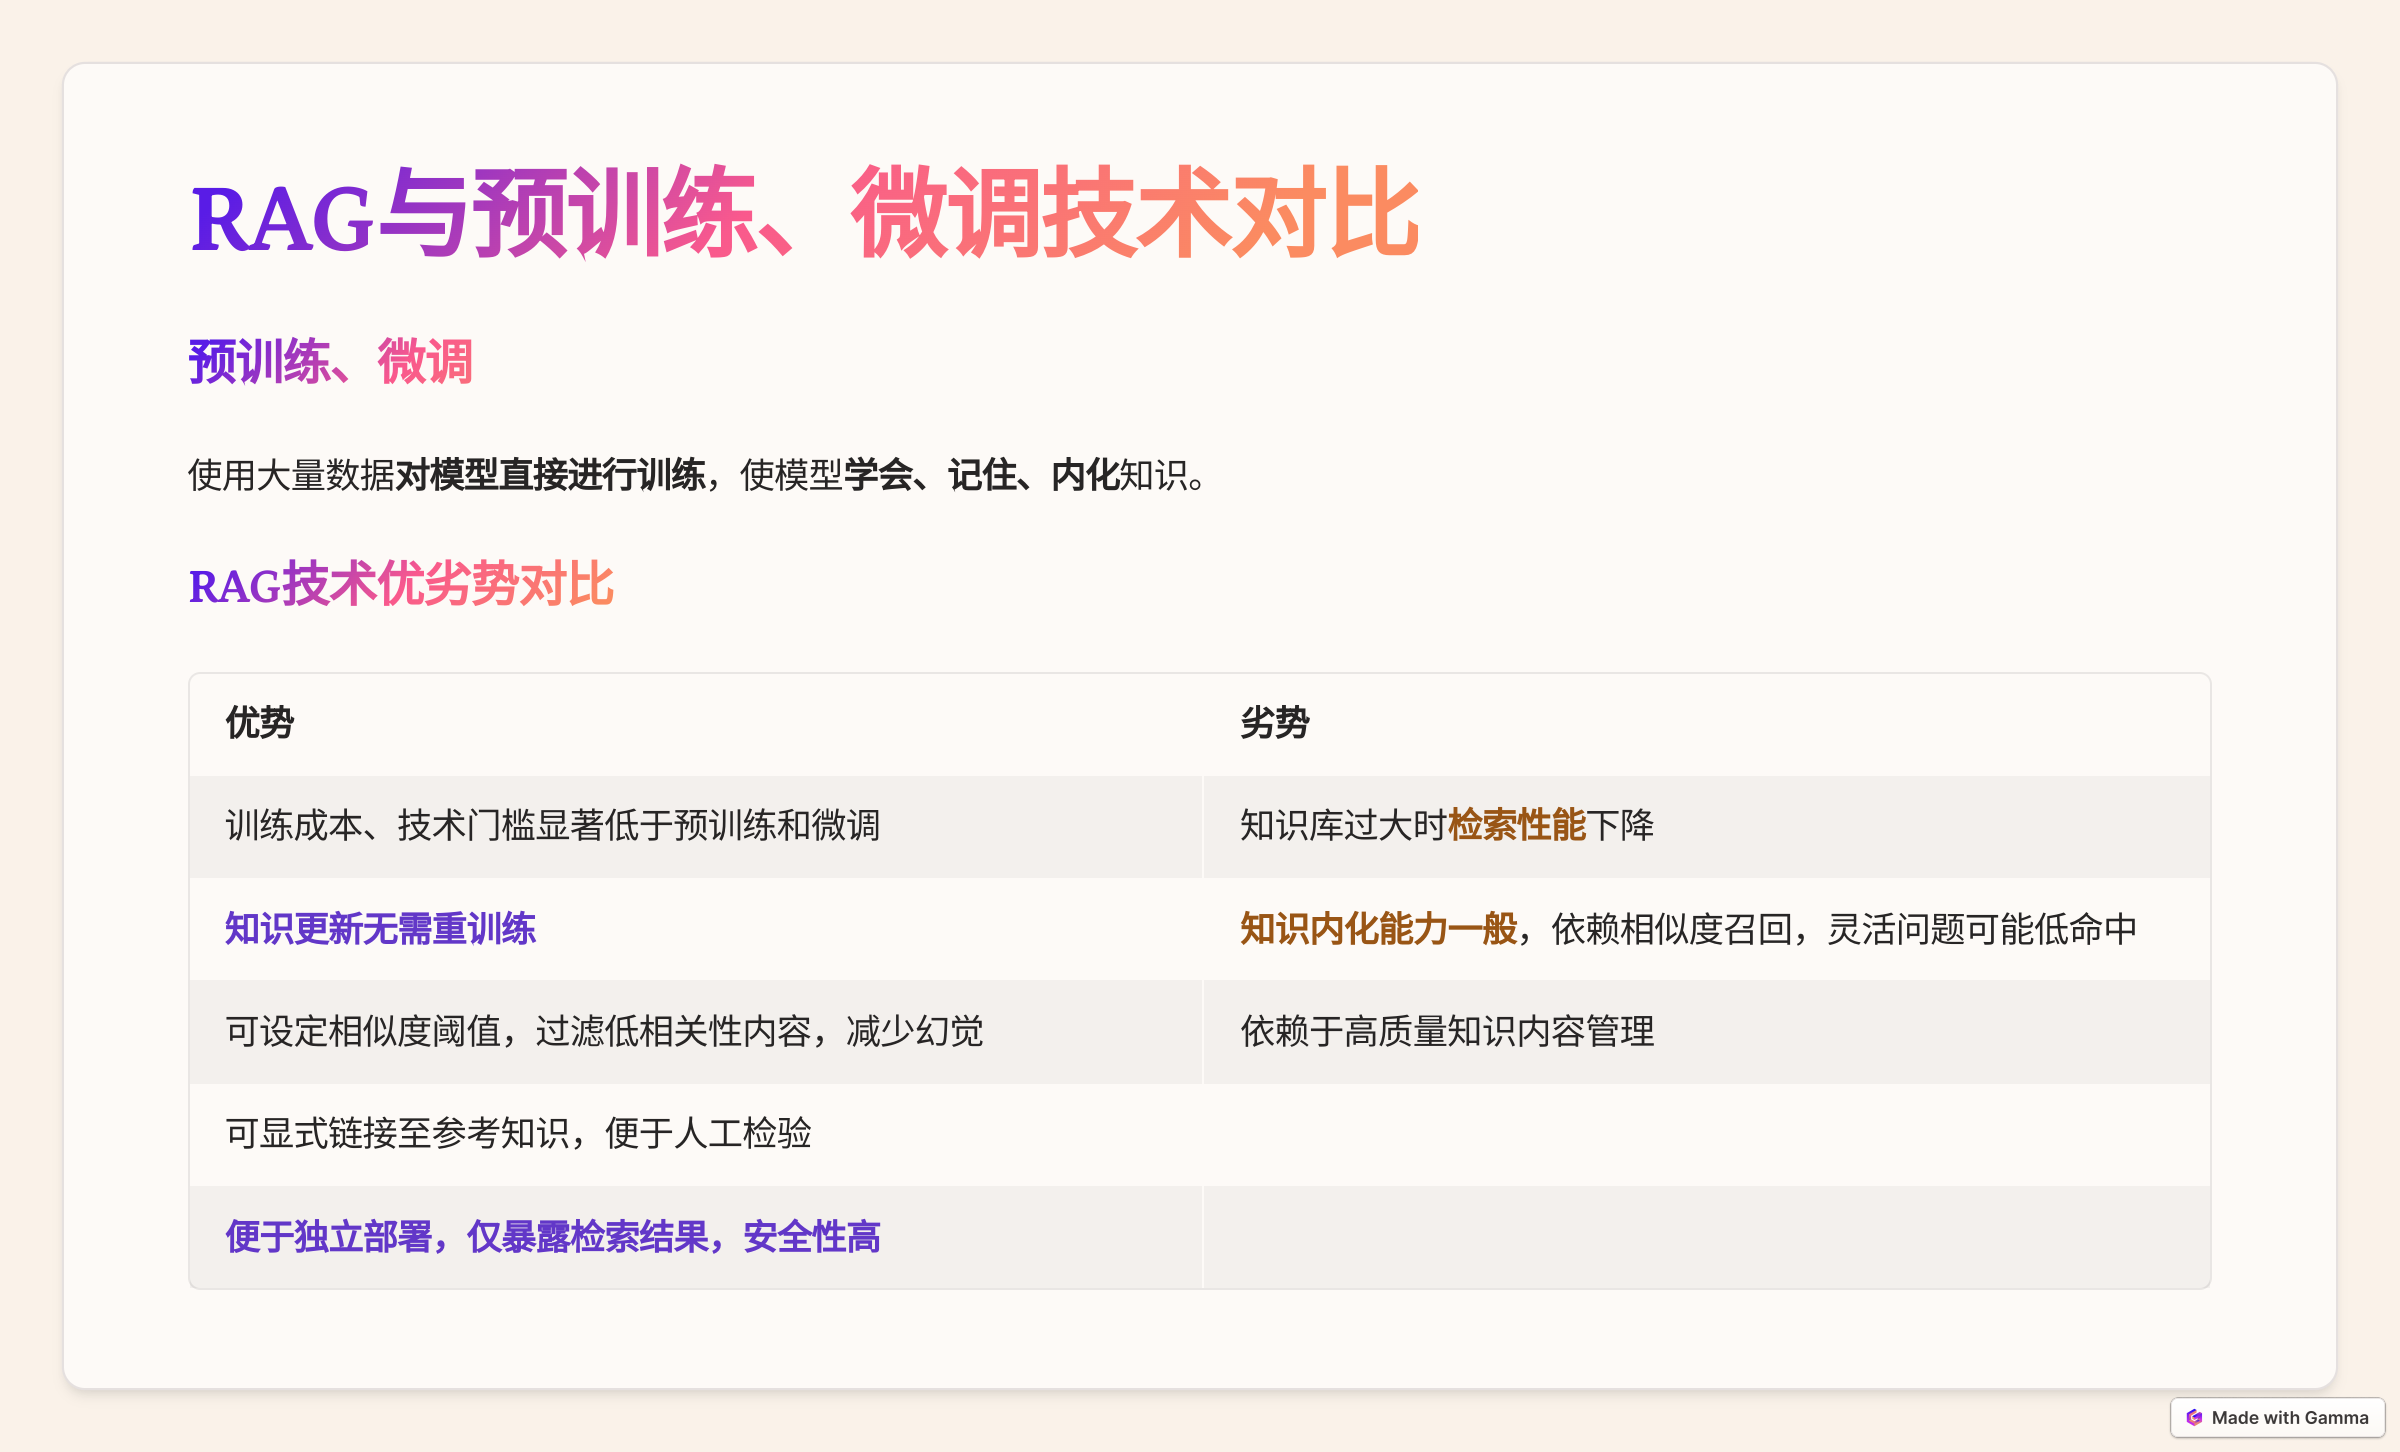The height and width of the screenshot is (1452, 2400).
Task: Click the cell '知识库过大时检索性能下降'
Action: coord(1447,826)
